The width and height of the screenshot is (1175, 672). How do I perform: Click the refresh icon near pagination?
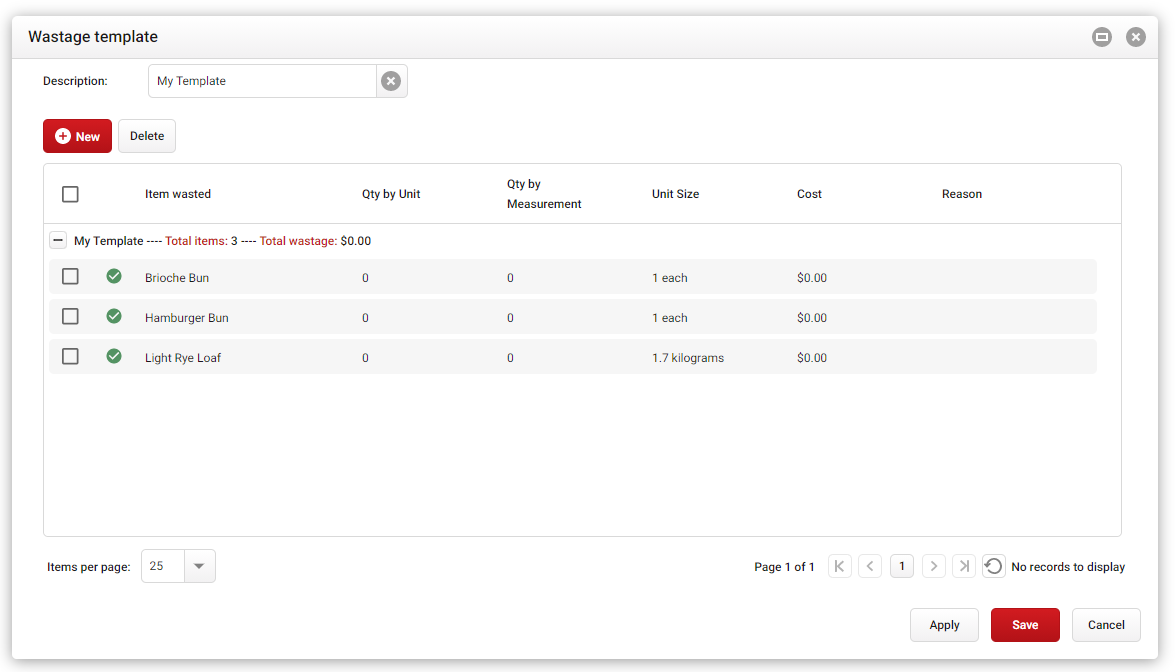coord(993,566)
